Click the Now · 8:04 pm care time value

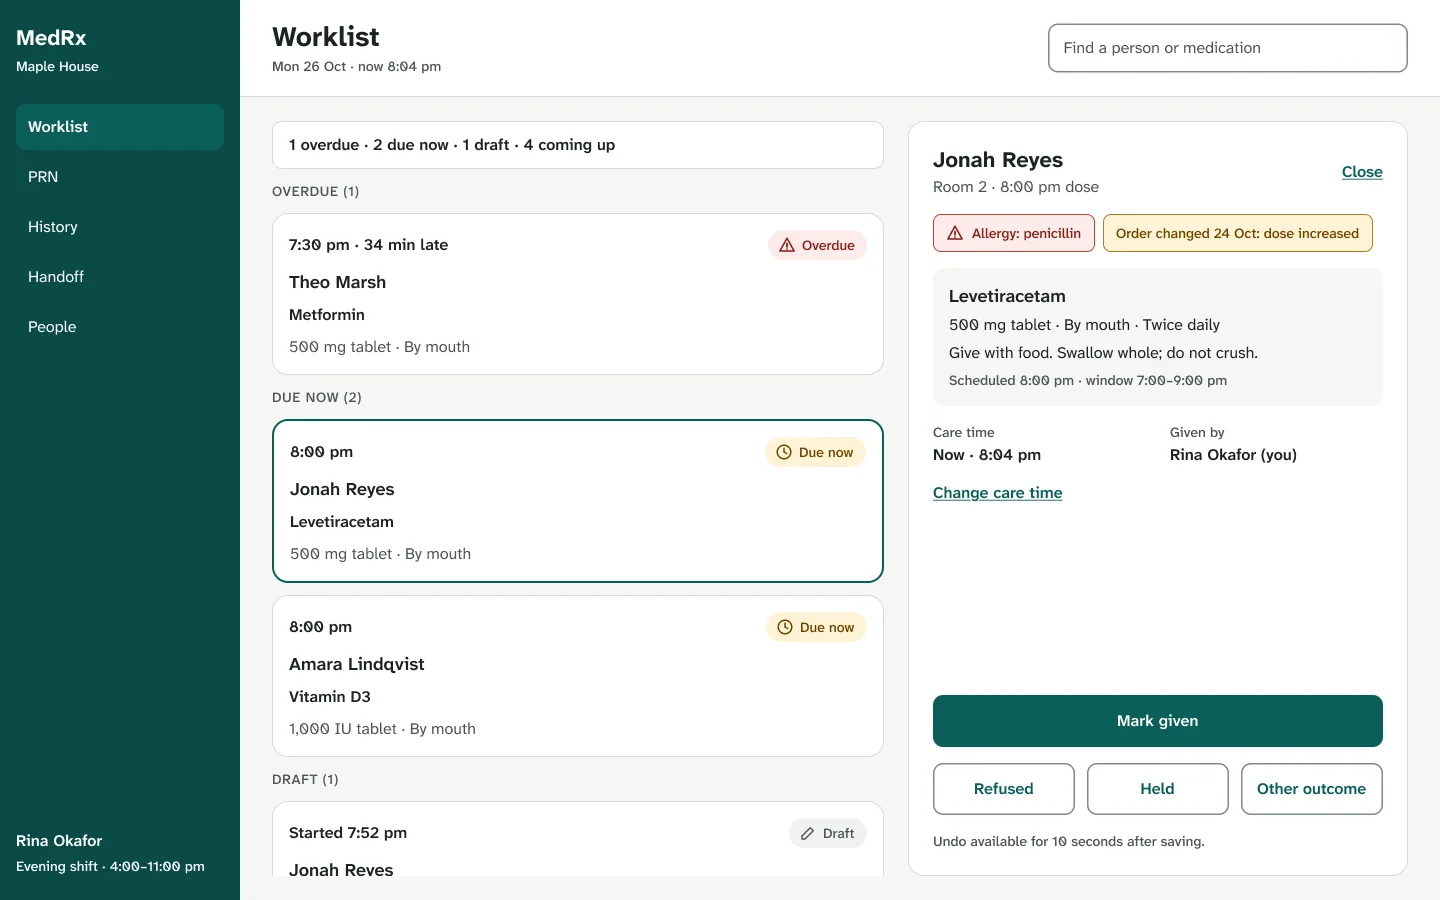coord(987,454)
